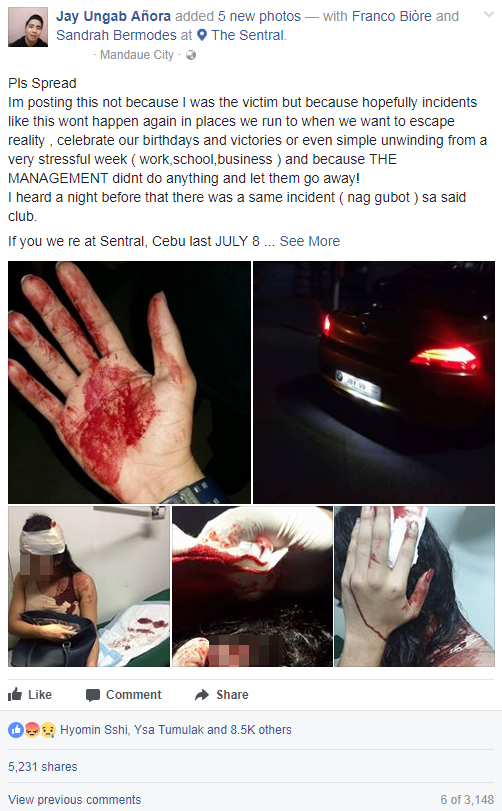Expand post text with See More
The width and height of the screenshot is (502, 811).
pos(310,241)
